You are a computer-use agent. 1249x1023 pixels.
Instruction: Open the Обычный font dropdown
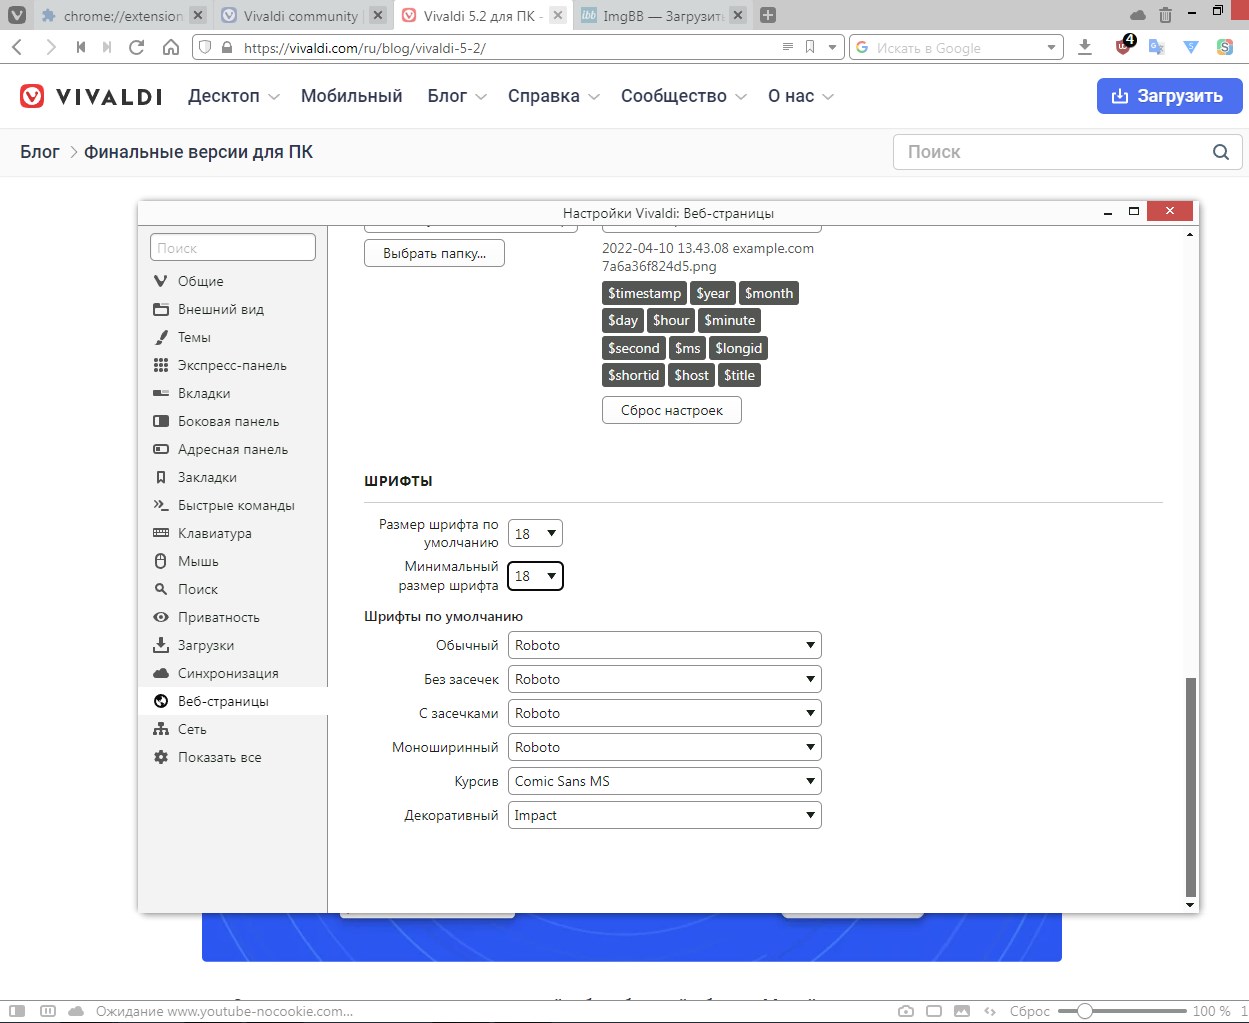664,645
